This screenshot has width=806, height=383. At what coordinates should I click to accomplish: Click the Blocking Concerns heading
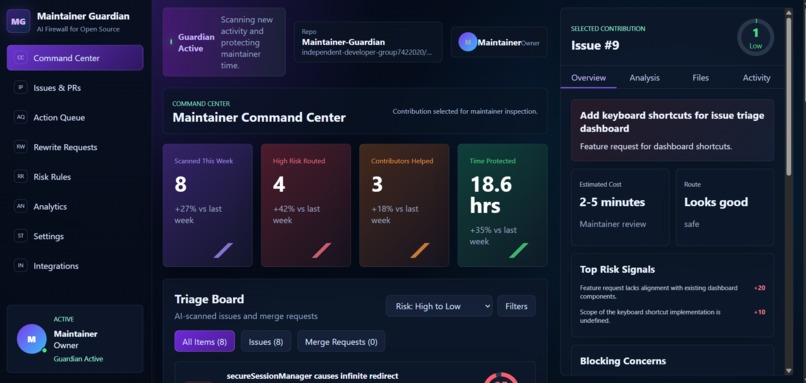point(623,361)
